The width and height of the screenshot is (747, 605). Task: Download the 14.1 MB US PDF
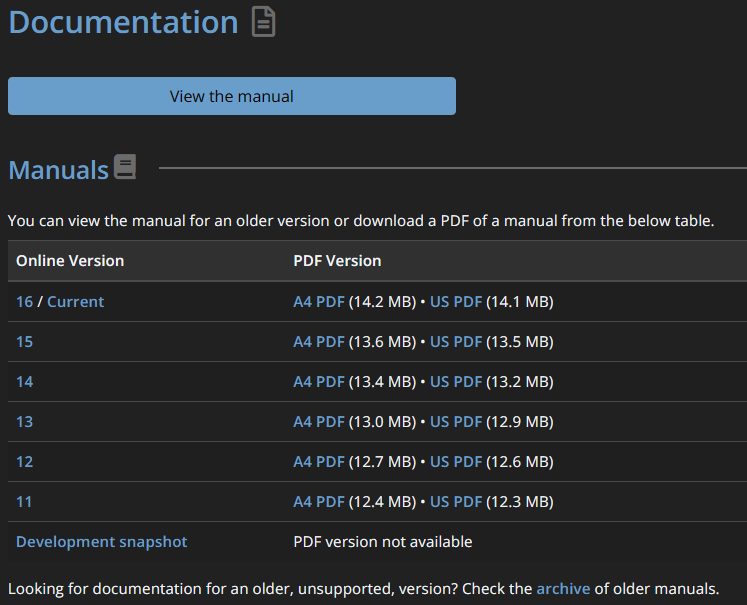[456, 301]
